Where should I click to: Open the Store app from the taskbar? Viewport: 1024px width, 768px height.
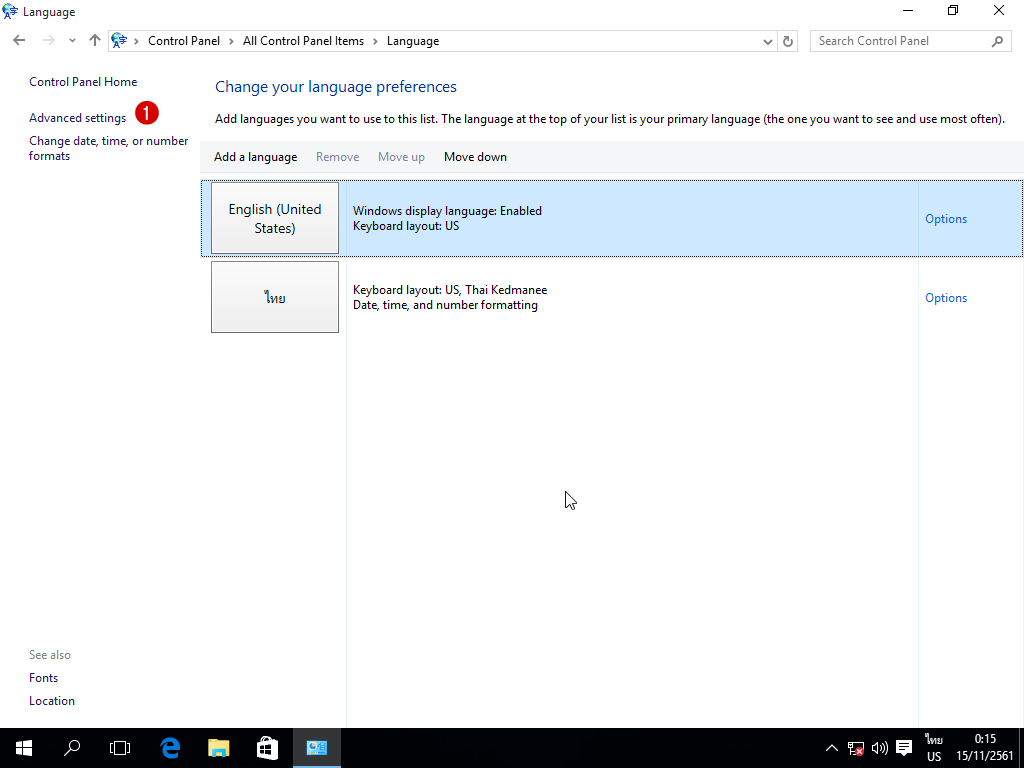(x=267, y=747)
